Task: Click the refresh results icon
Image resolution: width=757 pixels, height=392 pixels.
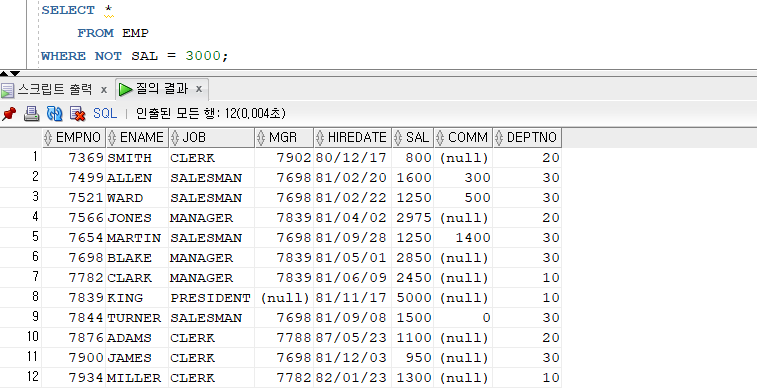Action: (x=54, y=114)
